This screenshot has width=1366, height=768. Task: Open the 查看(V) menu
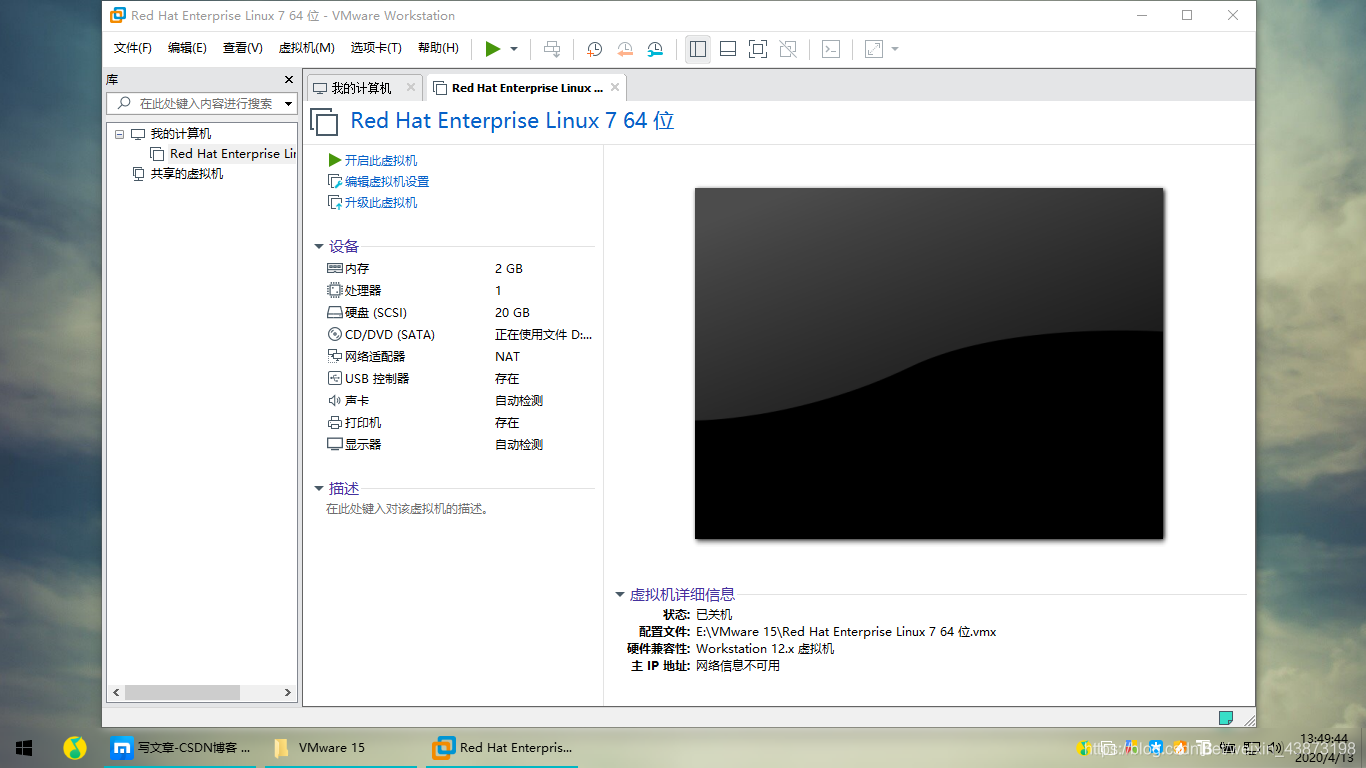pos(242,48)
